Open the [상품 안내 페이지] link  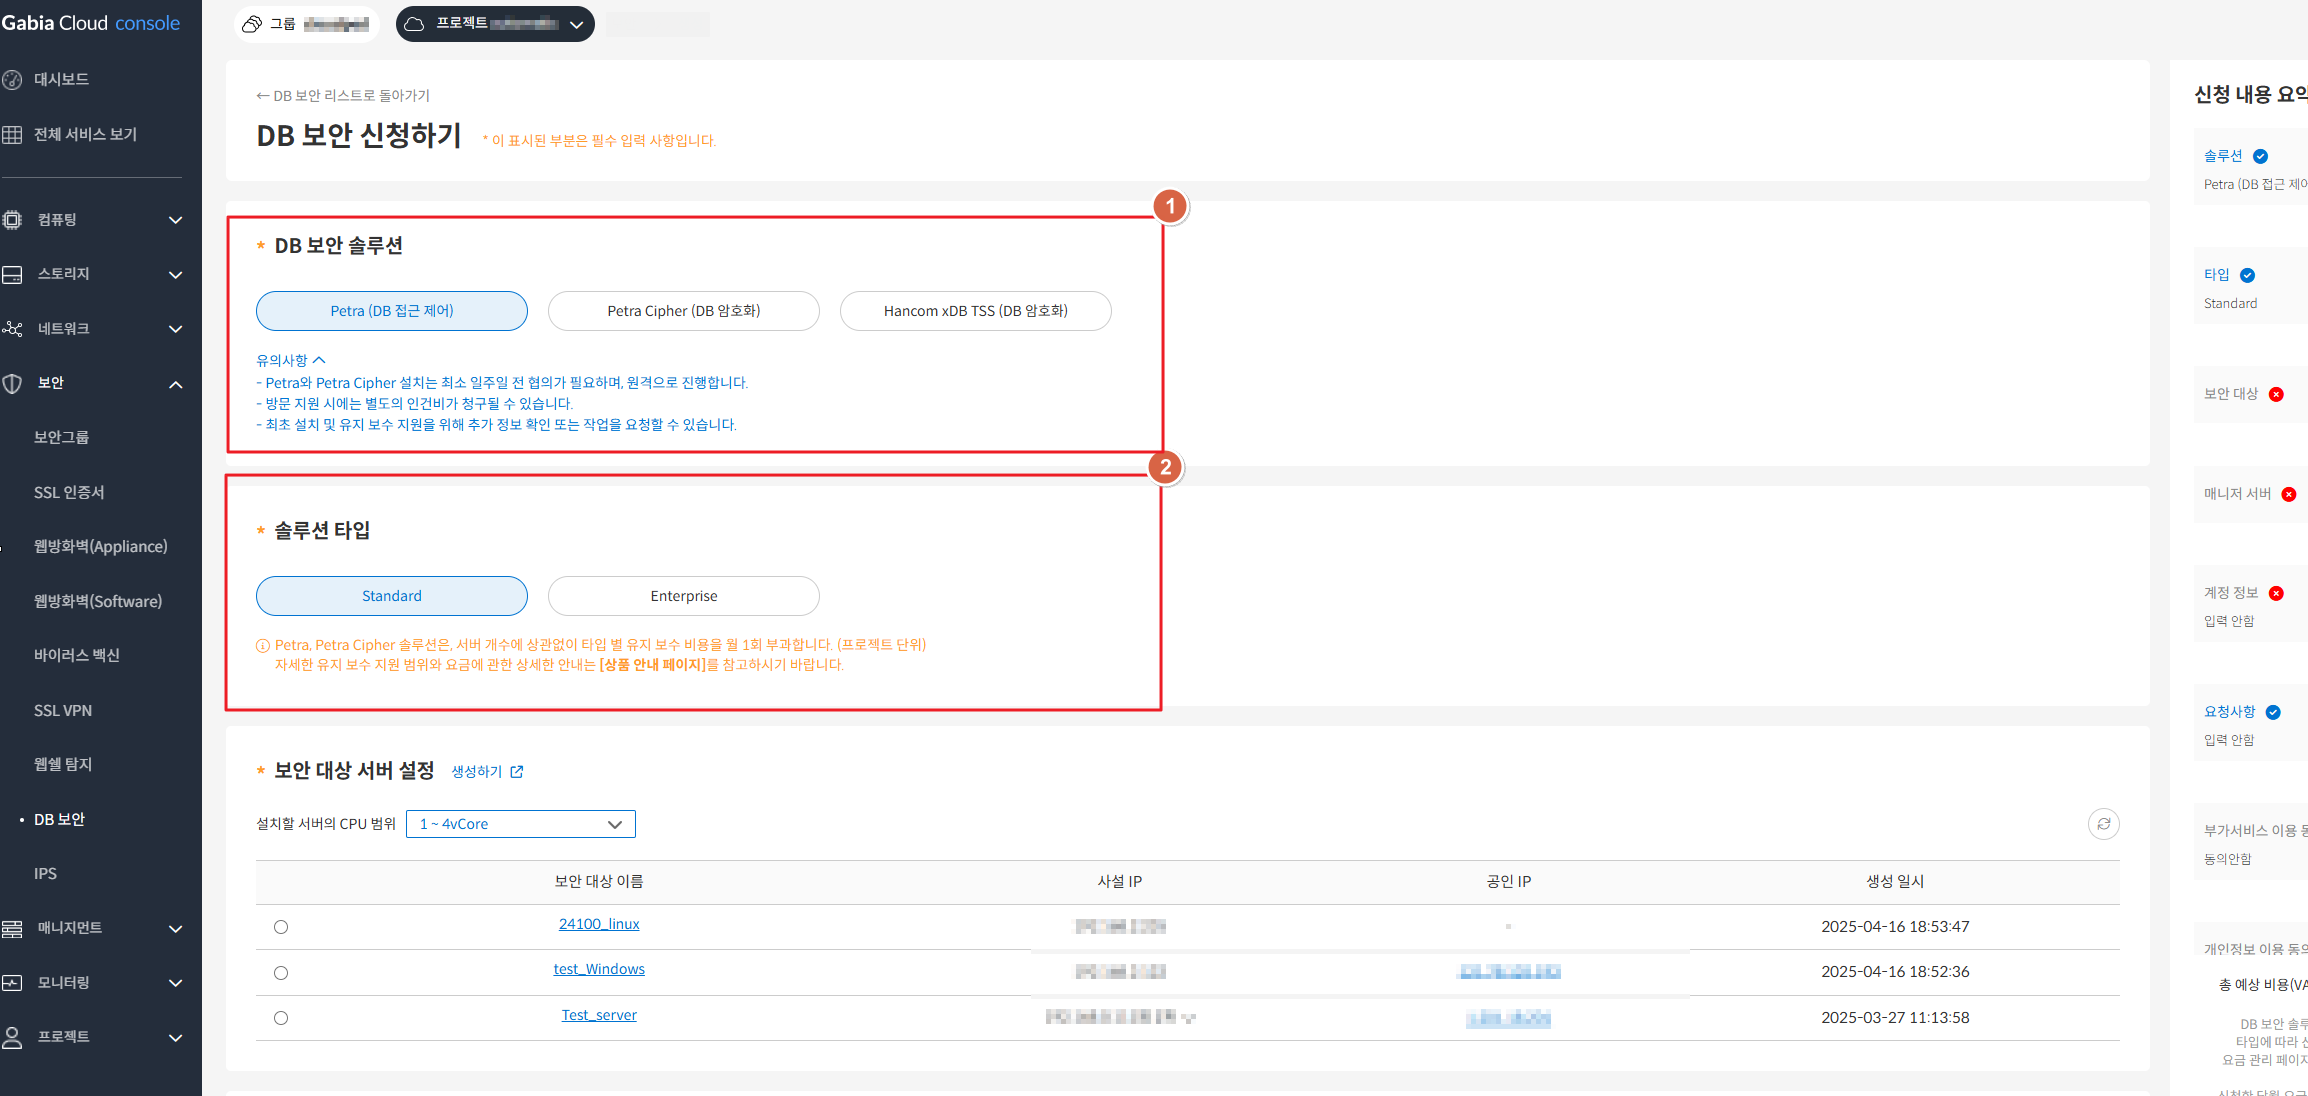coord(653,665)
